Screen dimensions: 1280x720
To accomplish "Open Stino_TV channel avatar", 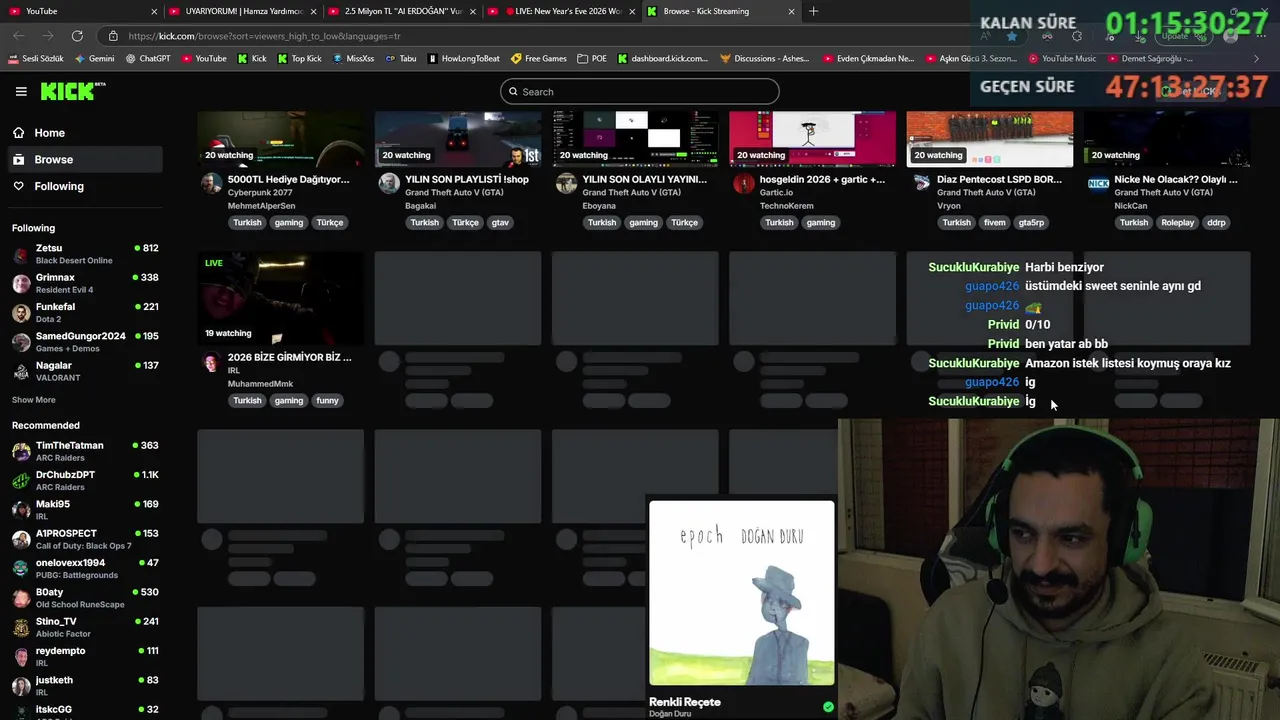I will (21, 627).
